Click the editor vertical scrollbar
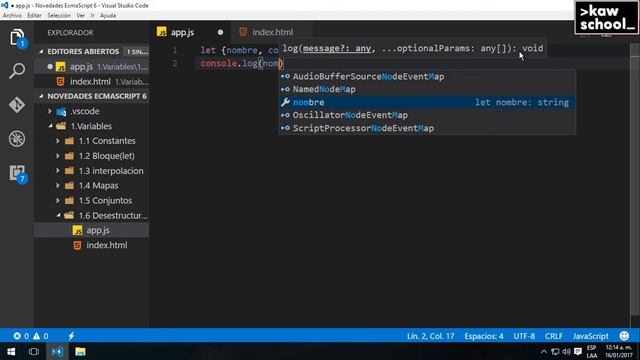 (635, 180)
